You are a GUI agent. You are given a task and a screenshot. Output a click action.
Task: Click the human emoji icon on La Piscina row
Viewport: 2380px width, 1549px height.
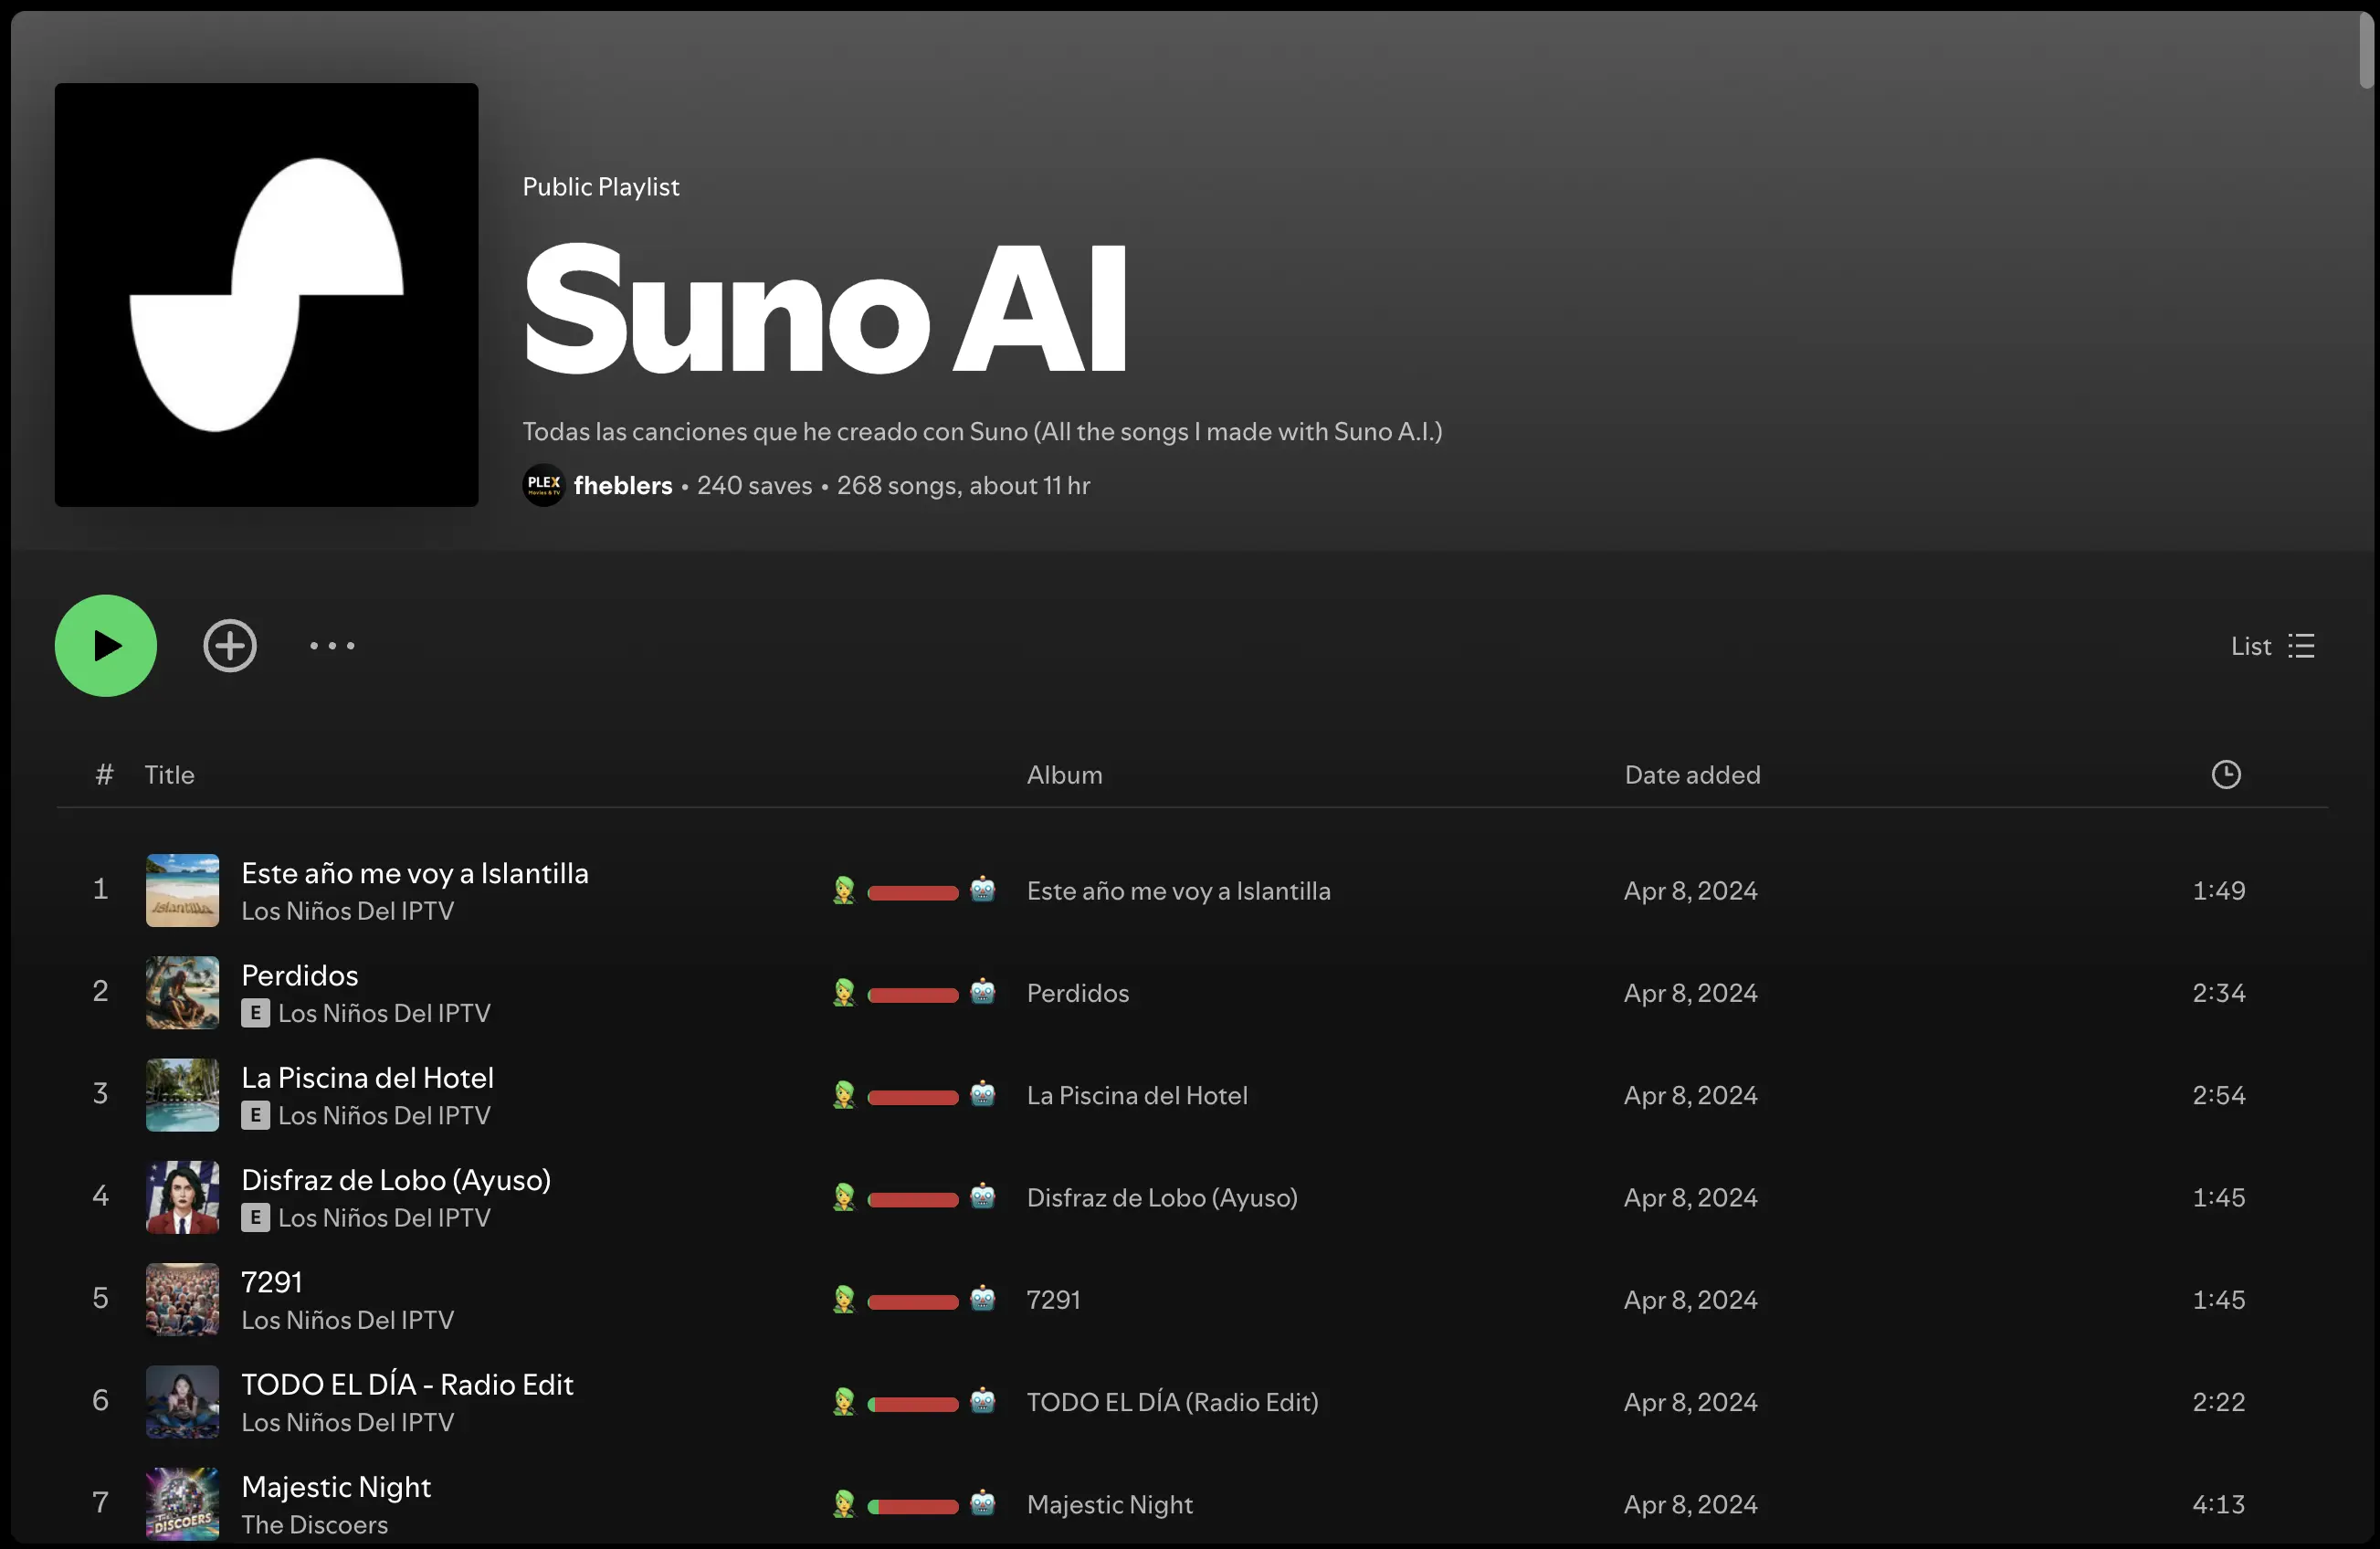[x=844, y=1095]
